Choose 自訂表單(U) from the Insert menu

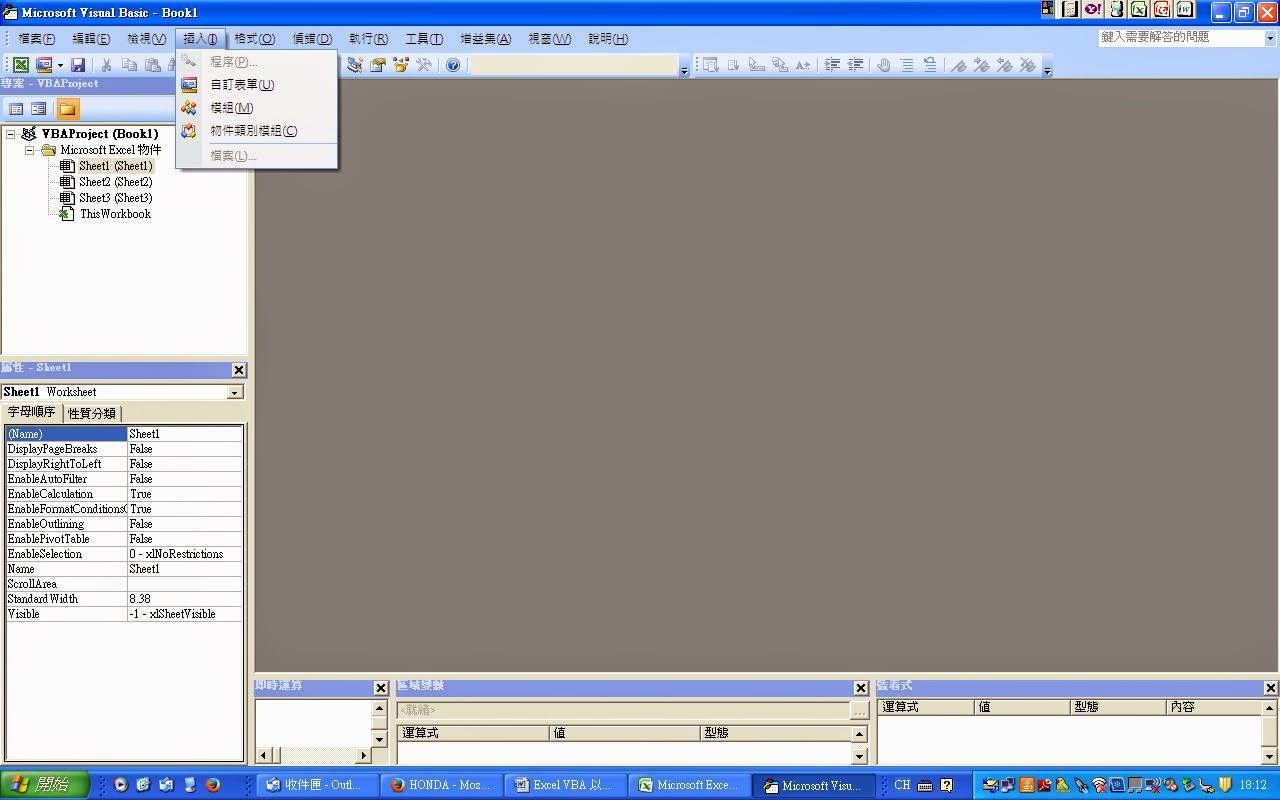[257, 85]
